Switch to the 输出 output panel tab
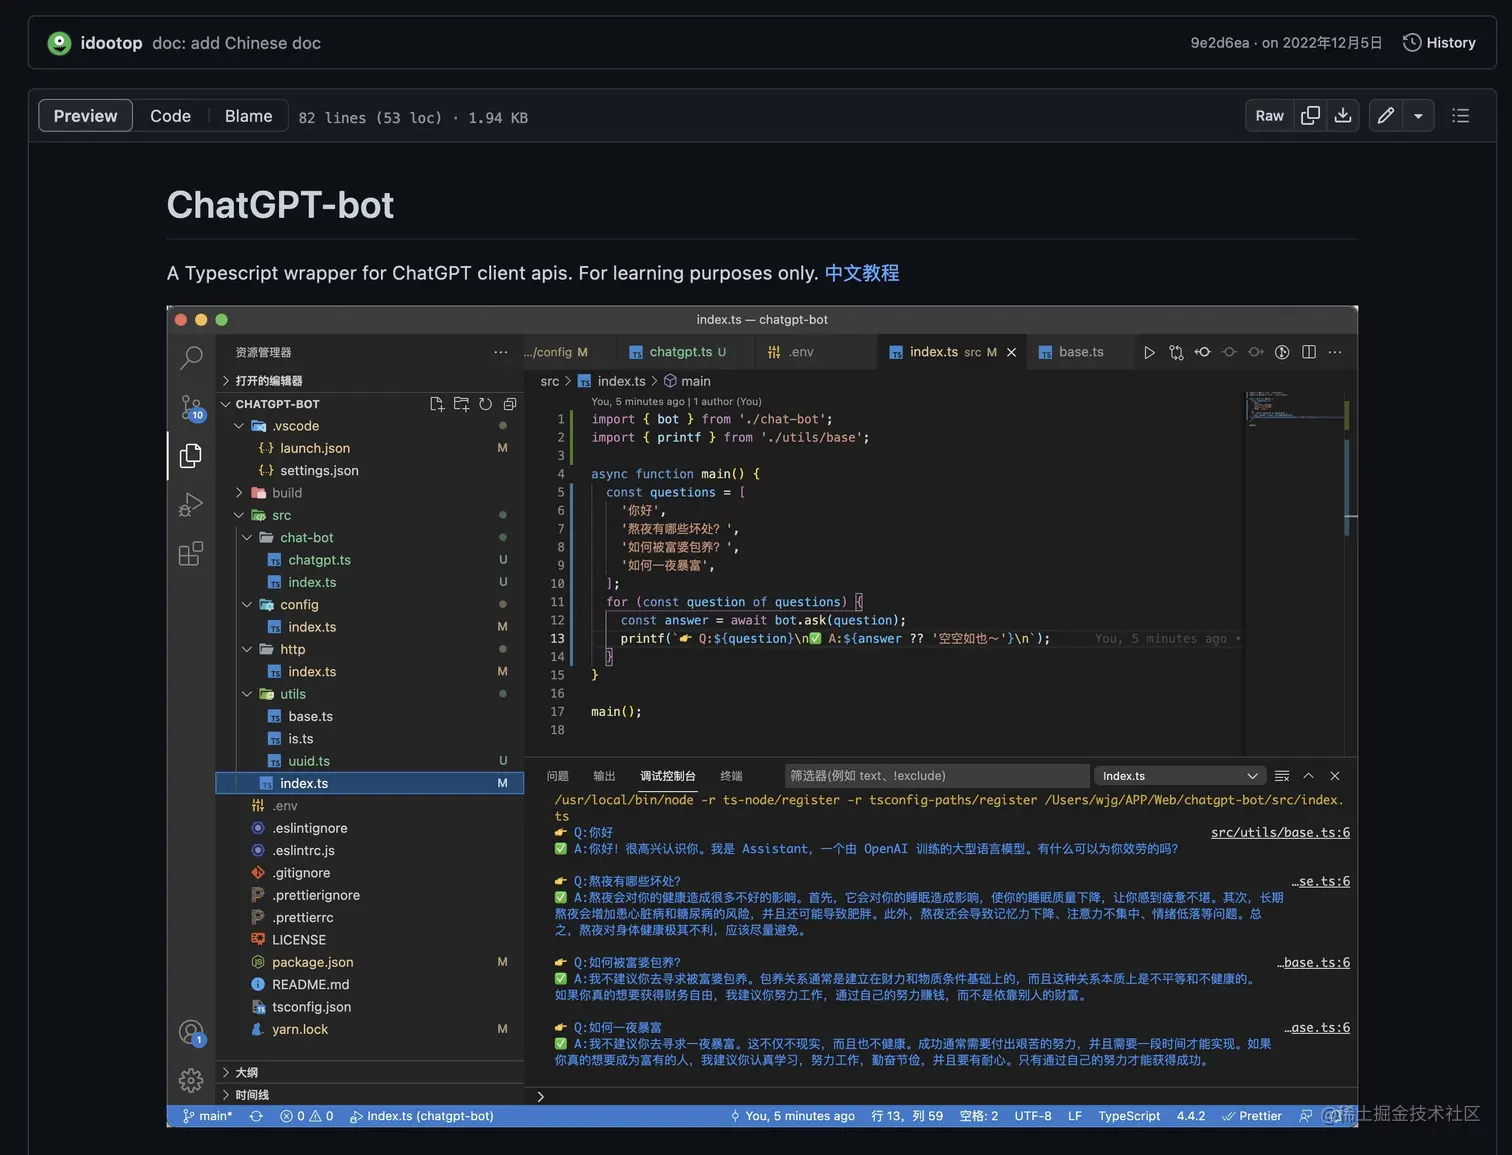The height and width of the screenshot is (1155, 1512). (x=604, y=776)
